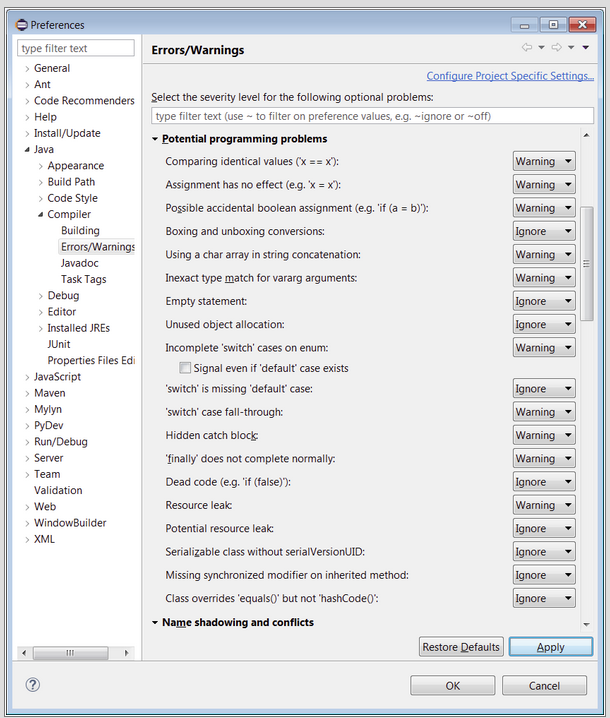Expand Name shadowing and conflicts section

[x=155, y=622]
